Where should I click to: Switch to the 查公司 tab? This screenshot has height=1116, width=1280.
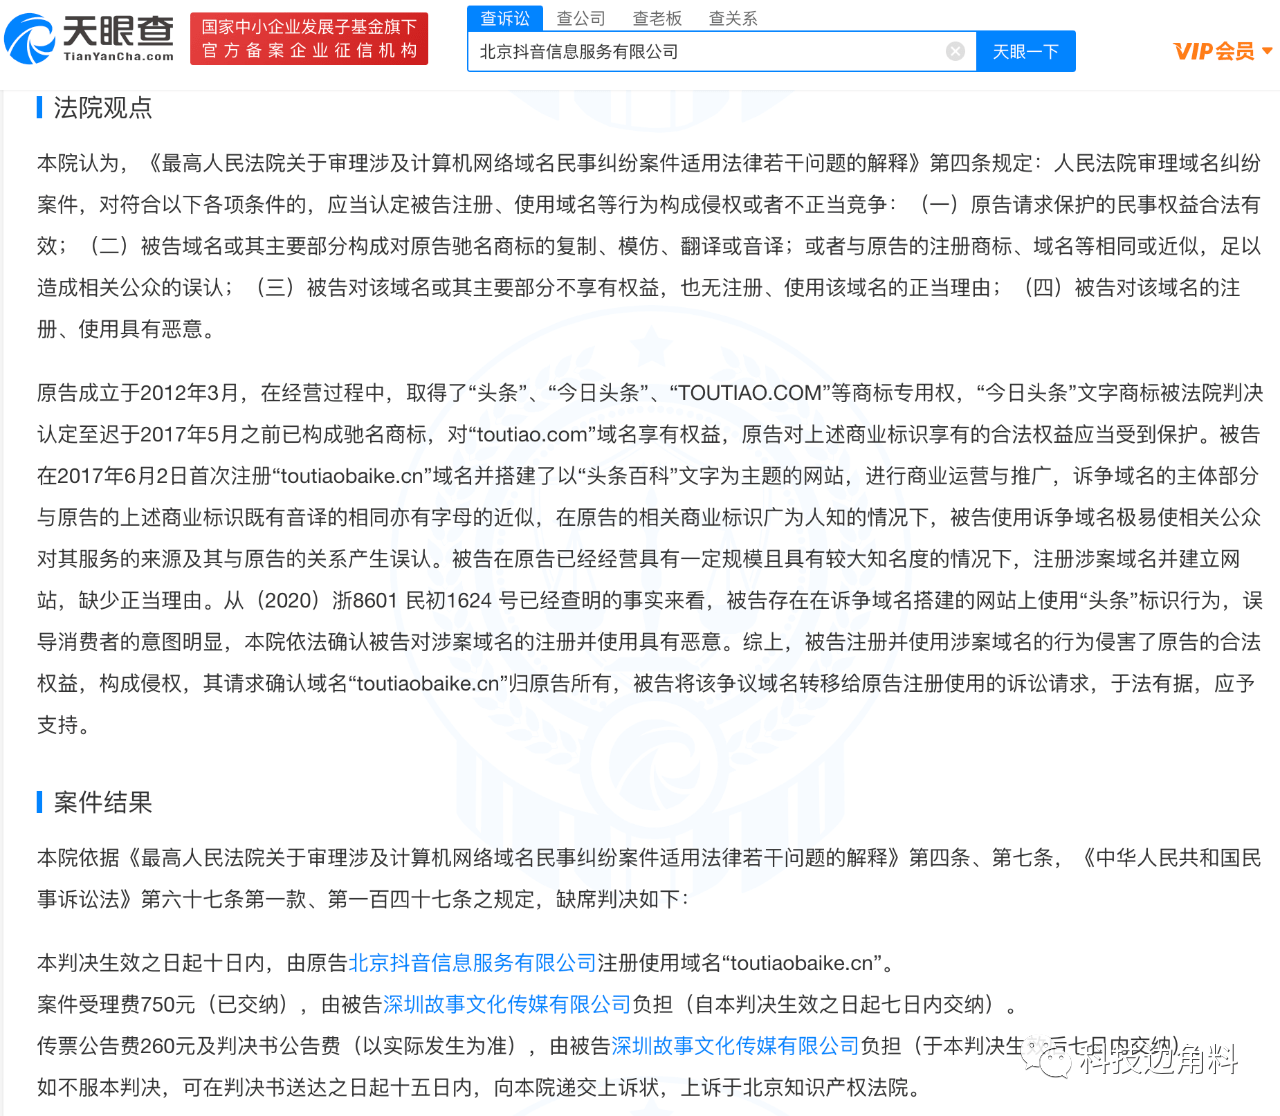point(581,18)
